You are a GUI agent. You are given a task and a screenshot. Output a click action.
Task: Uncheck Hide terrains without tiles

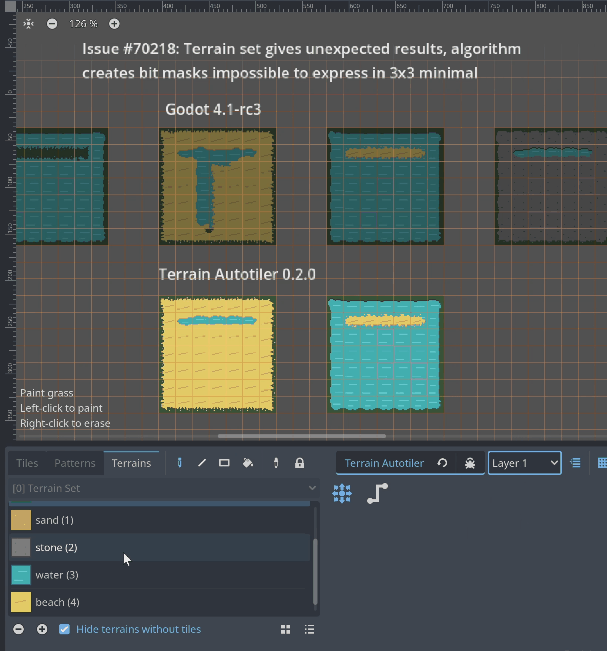pos(64,629)
